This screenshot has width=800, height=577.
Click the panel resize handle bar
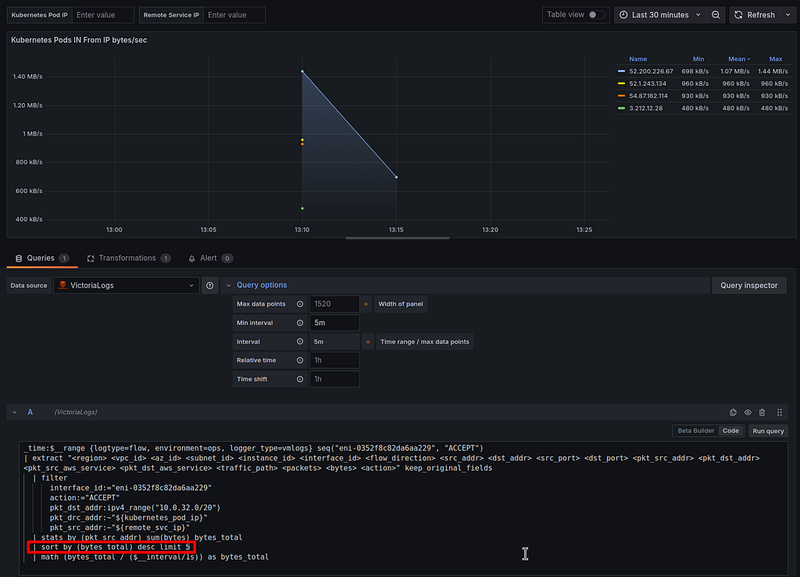pos(397,238)
